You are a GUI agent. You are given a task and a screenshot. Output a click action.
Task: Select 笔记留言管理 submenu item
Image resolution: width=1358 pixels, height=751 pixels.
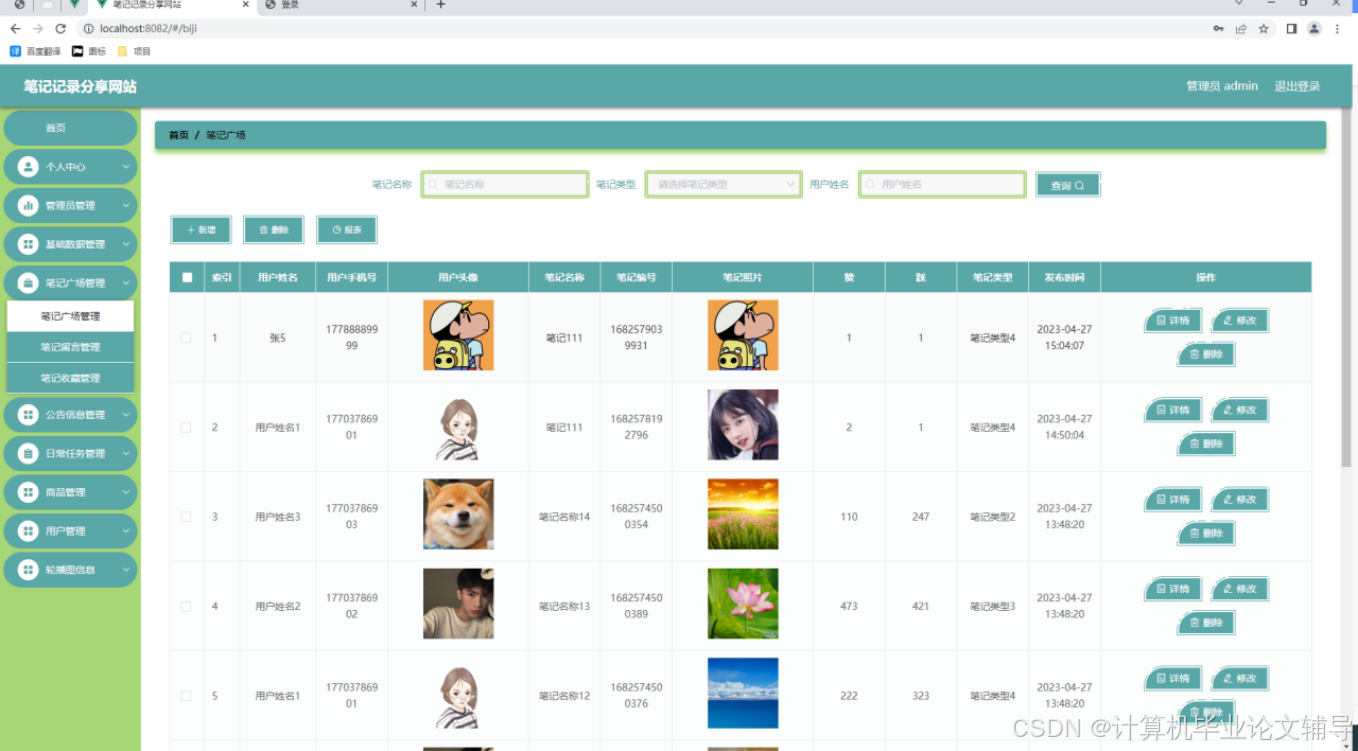click(x=70, y=347)
